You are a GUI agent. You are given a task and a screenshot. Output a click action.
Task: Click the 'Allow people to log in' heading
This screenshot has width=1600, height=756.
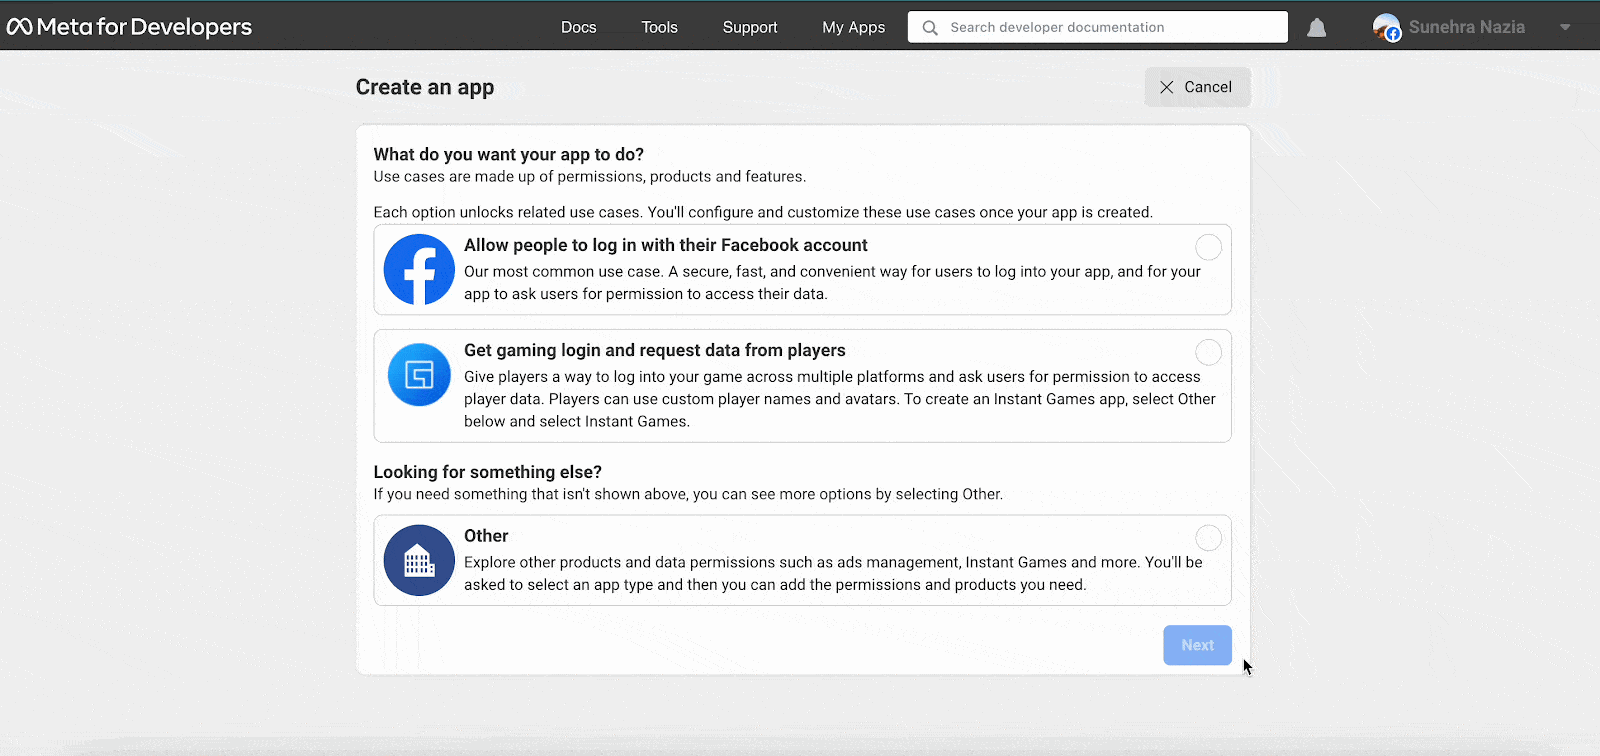[665, 245]
